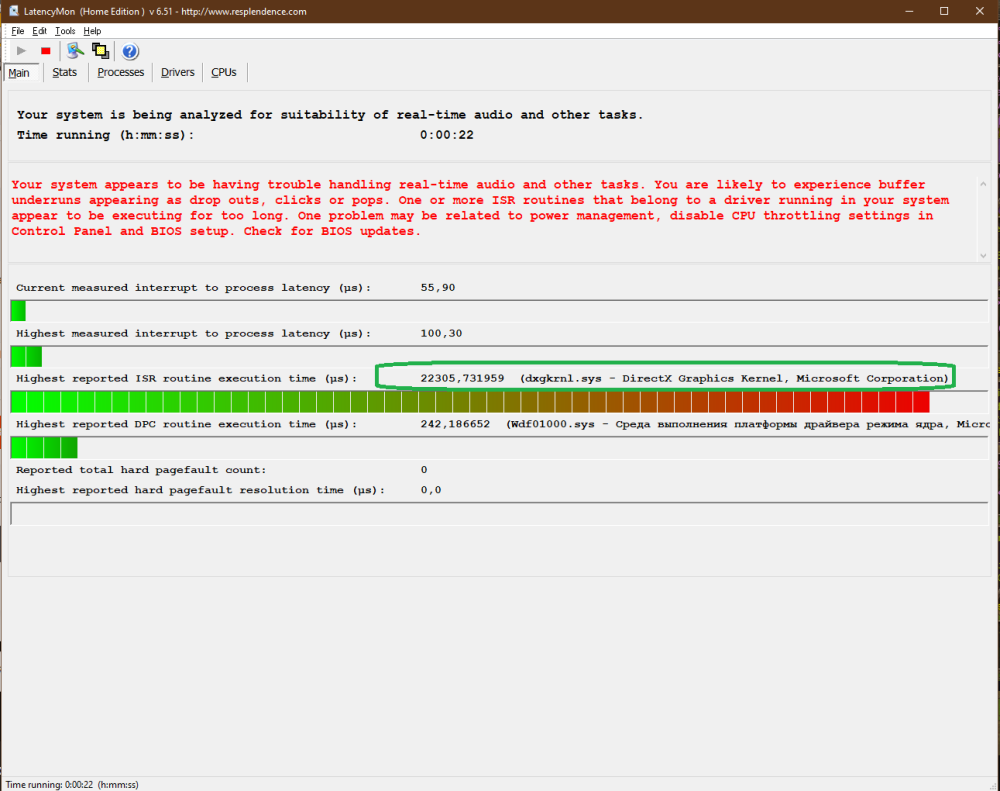Click the LatencyMon title bar app icon

tap(12, 11)
